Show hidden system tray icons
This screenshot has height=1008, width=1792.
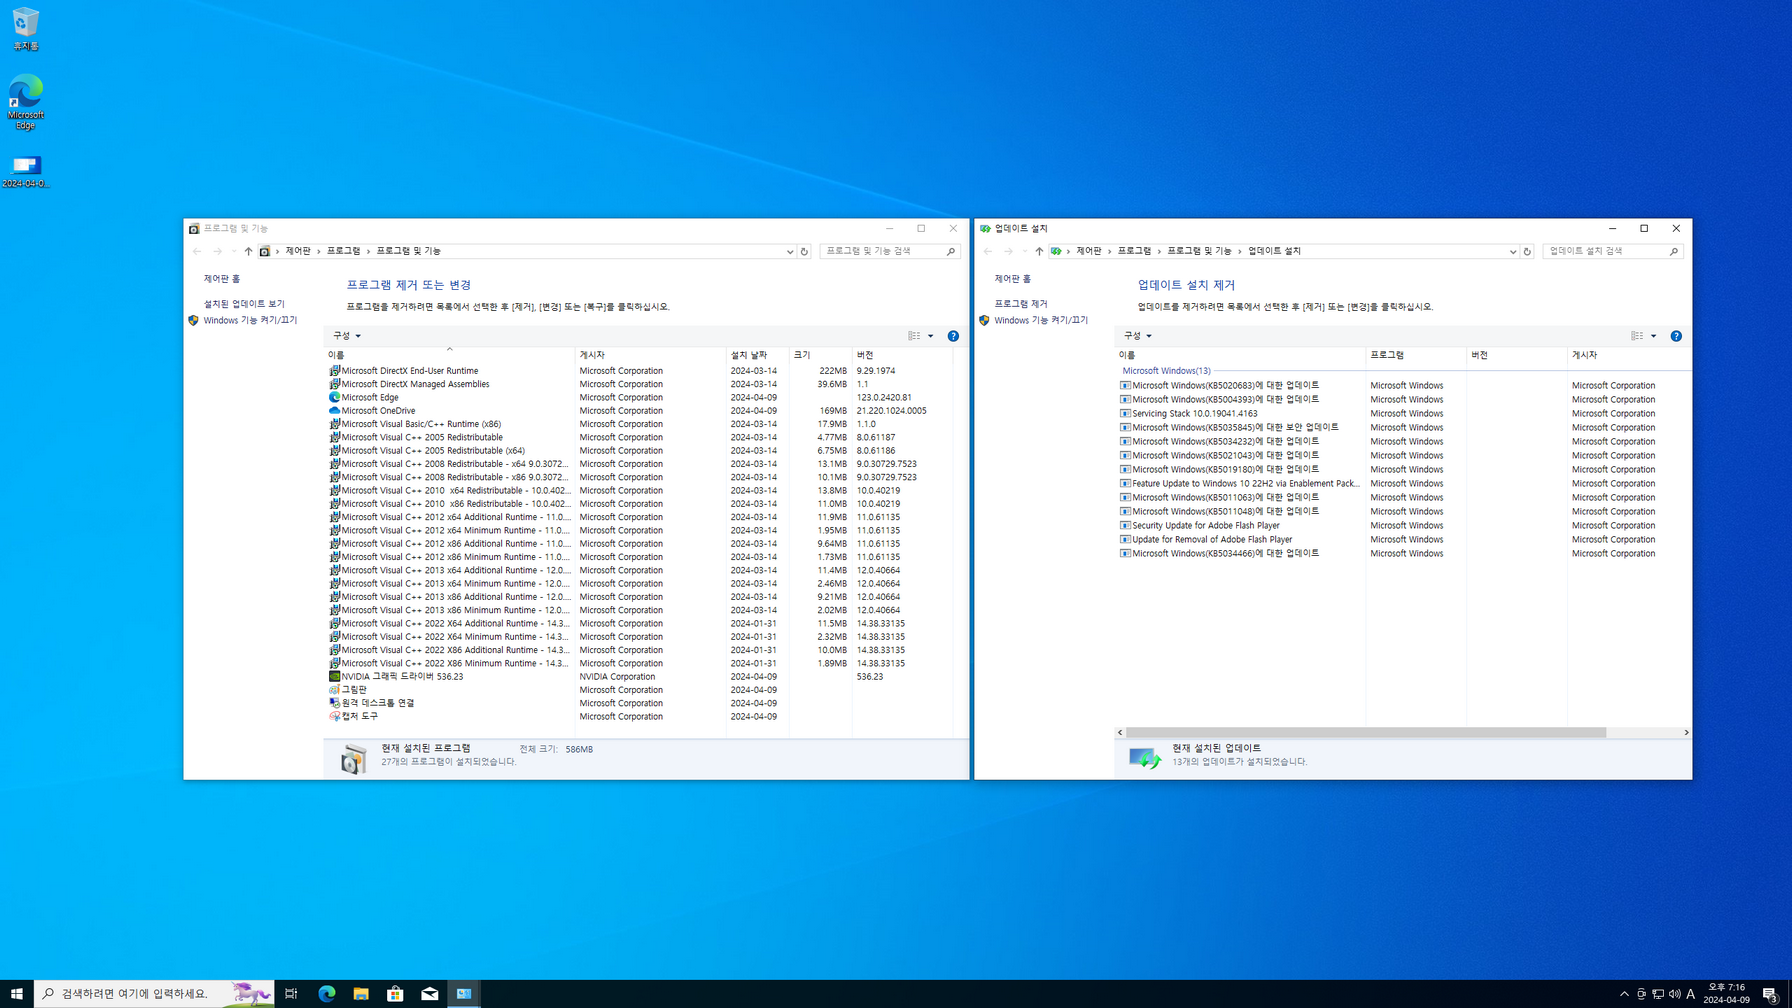tap(1624, 994)
